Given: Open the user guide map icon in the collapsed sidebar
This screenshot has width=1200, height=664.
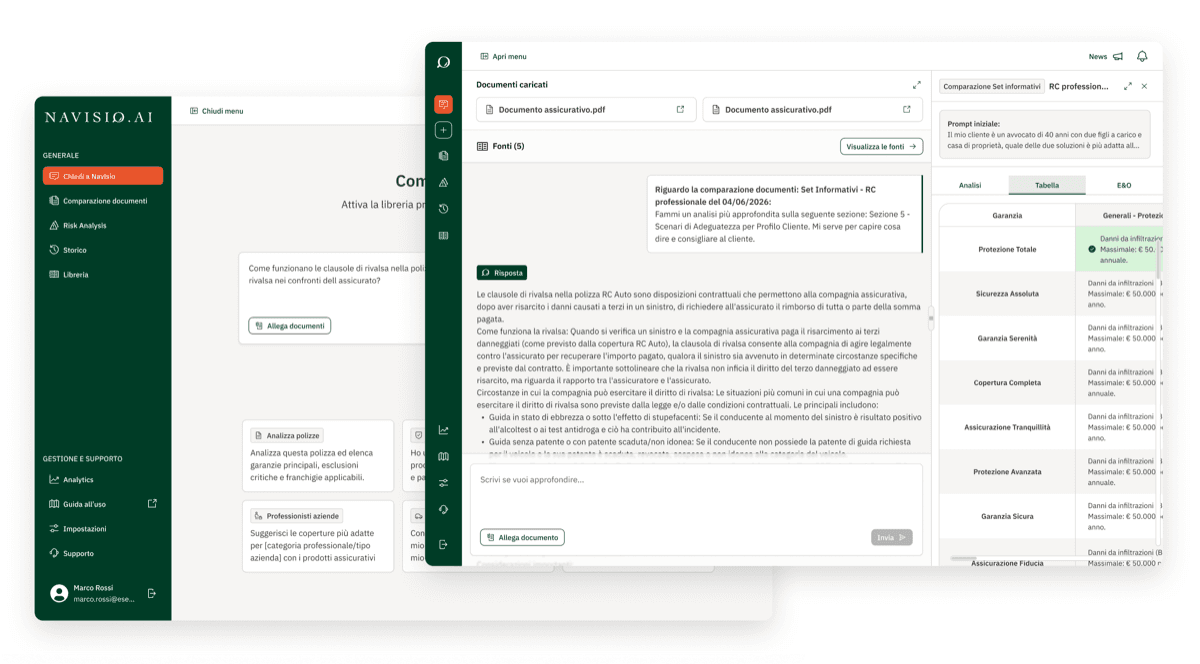Looking at the screenshot, I should pos(443,456).
